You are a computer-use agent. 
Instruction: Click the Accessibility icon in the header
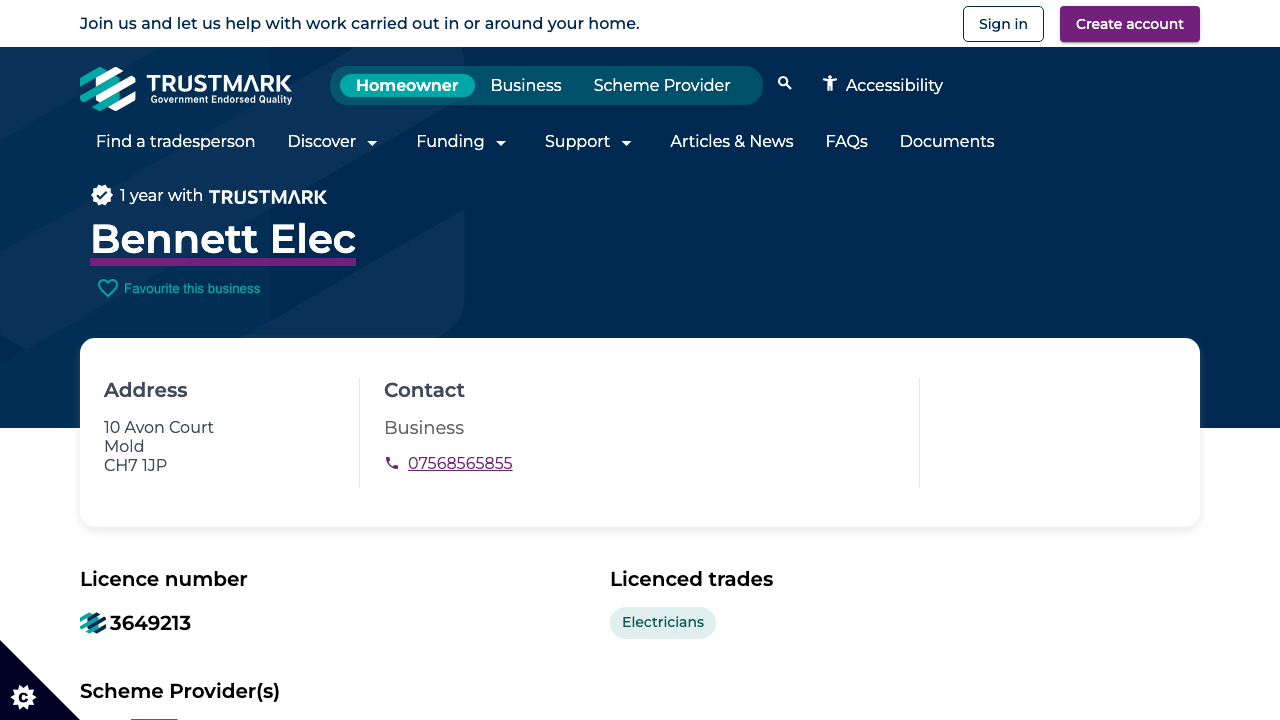point(828,85)
